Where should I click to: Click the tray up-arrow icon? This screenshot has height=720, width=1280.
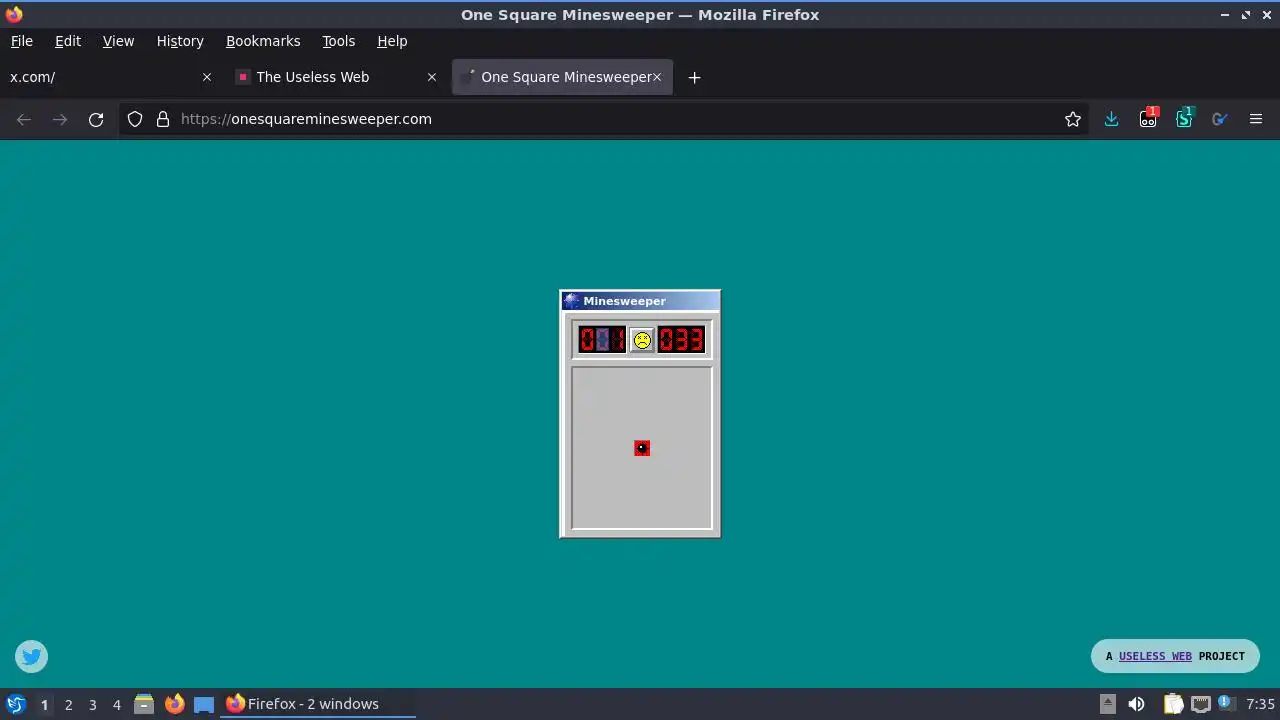tap(1108, 704)
